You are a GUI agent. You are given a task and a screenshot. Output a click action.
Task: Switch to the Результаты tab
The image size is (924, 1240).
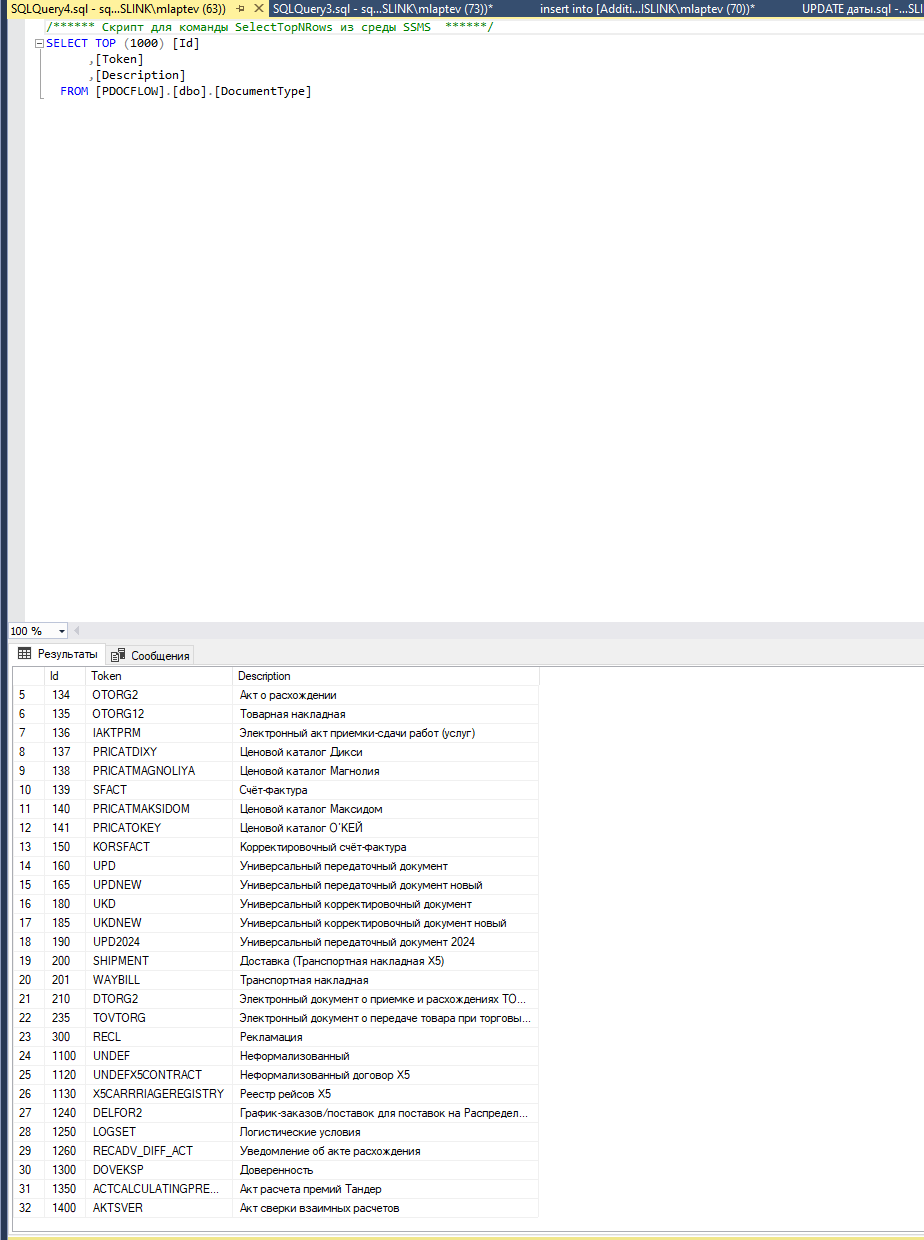(58, 654)
